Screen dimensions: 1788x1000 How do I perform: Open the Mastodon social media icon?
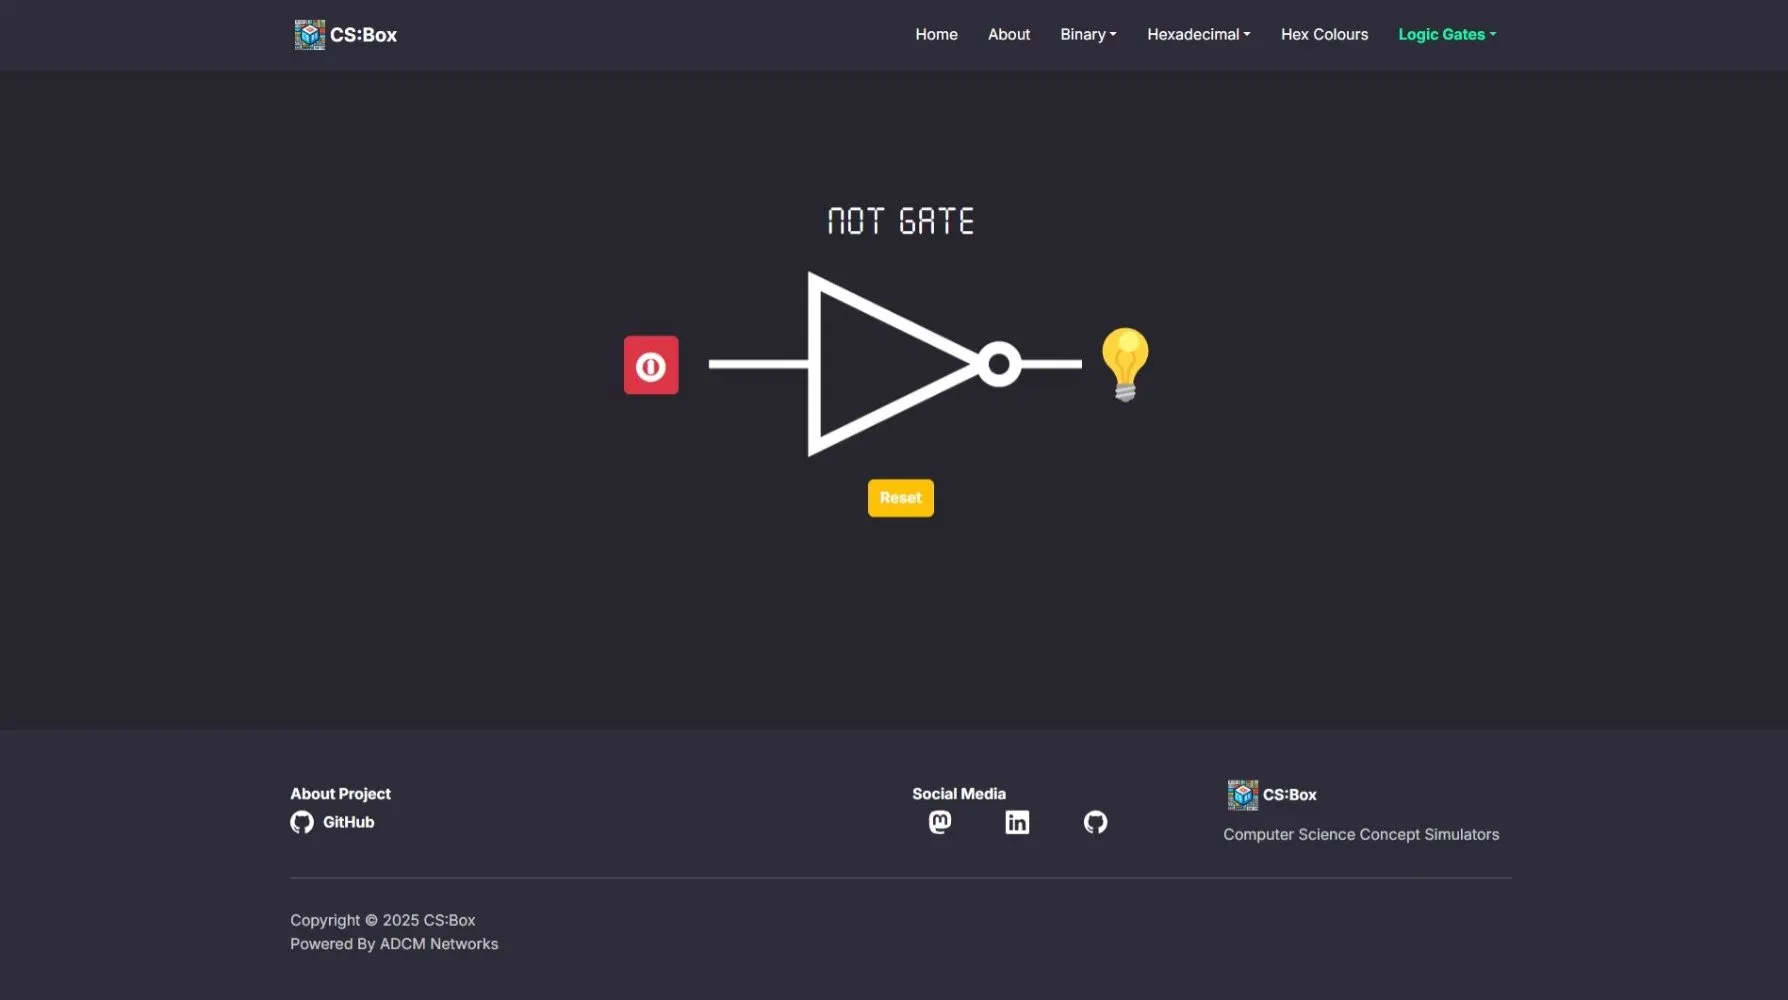pos(940,822)
